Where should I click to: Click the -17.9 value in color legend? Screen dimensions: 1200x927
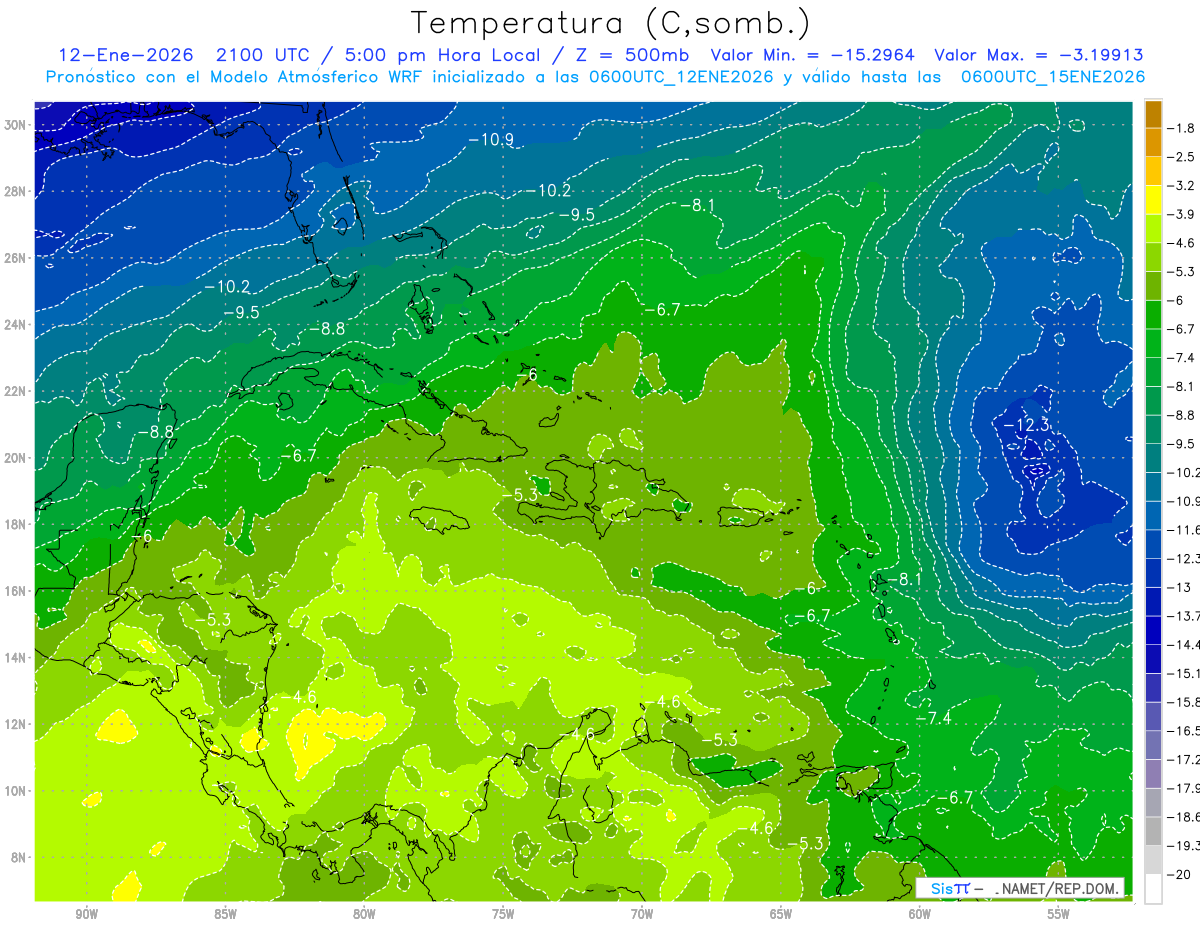coord(1183,787)
